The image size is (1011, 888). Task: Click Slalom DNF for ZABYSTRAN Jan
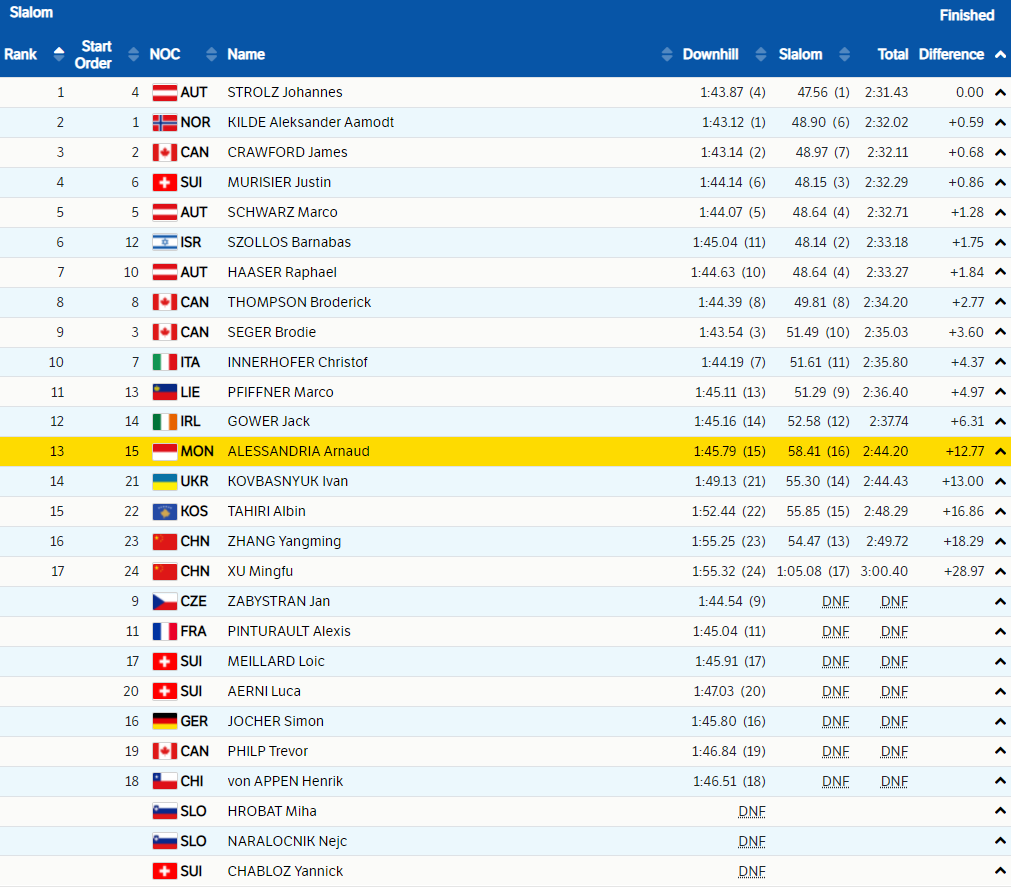(835, 601)
